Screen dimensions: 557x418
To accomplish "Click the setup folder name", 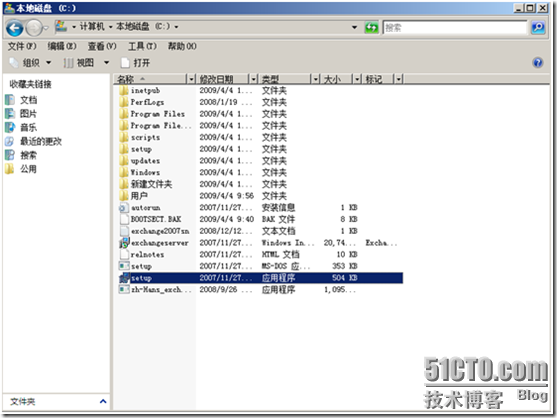I will coord(141,149).
